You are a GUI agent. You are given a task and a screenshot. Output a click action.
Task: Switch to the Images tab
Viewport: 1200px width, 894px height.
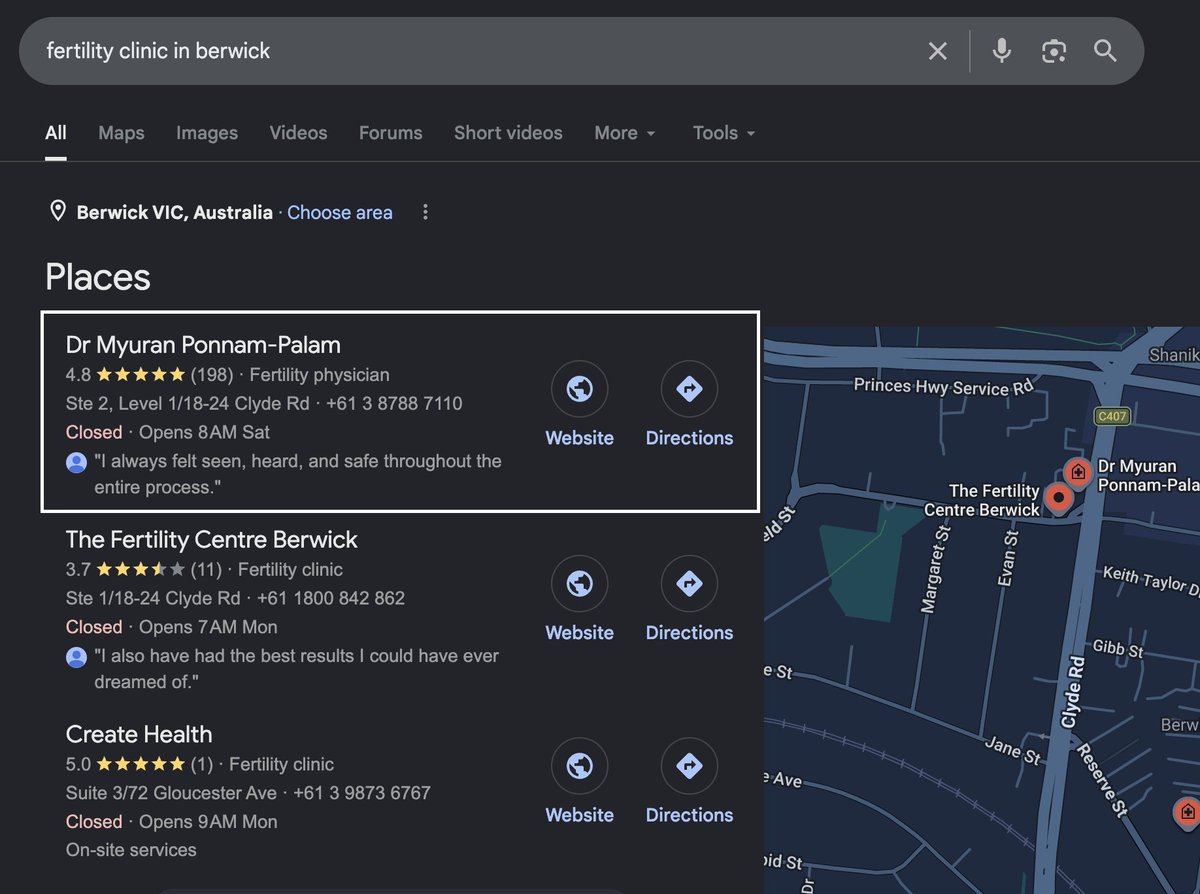point(207,133)
